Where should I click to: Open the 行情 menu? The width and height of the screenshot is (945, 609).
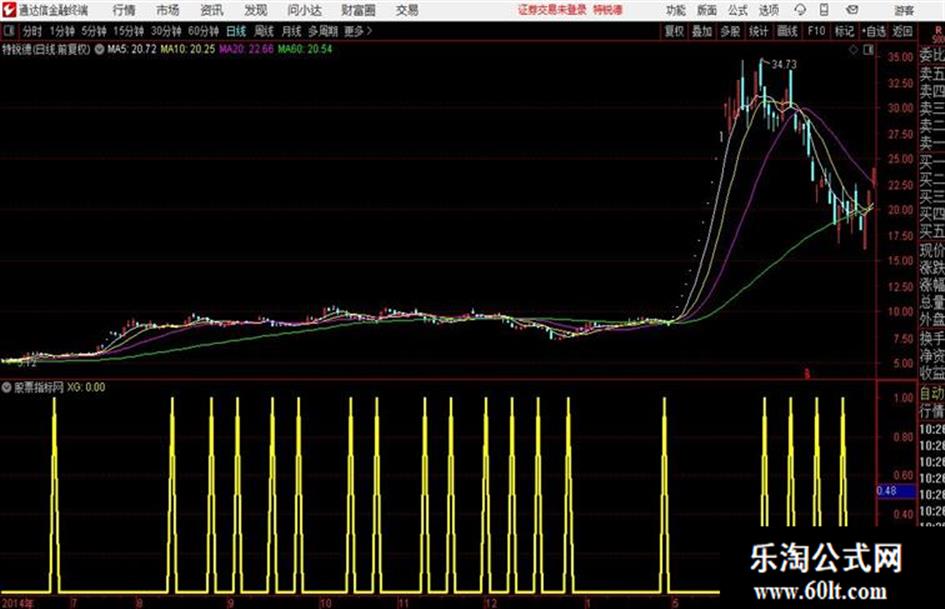coord(124,10)
